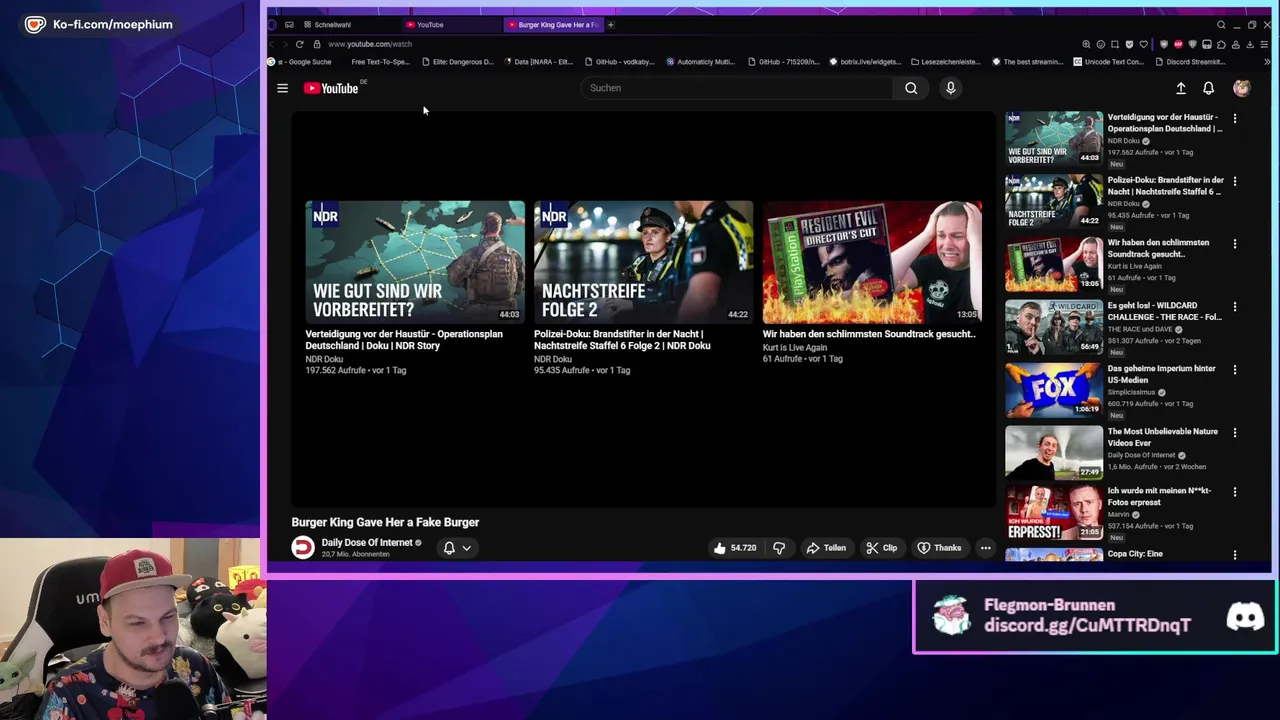Viewport: 1280px width, 720px height.
Task: Open more actions ellipsis below video
Action: point(985,548)
